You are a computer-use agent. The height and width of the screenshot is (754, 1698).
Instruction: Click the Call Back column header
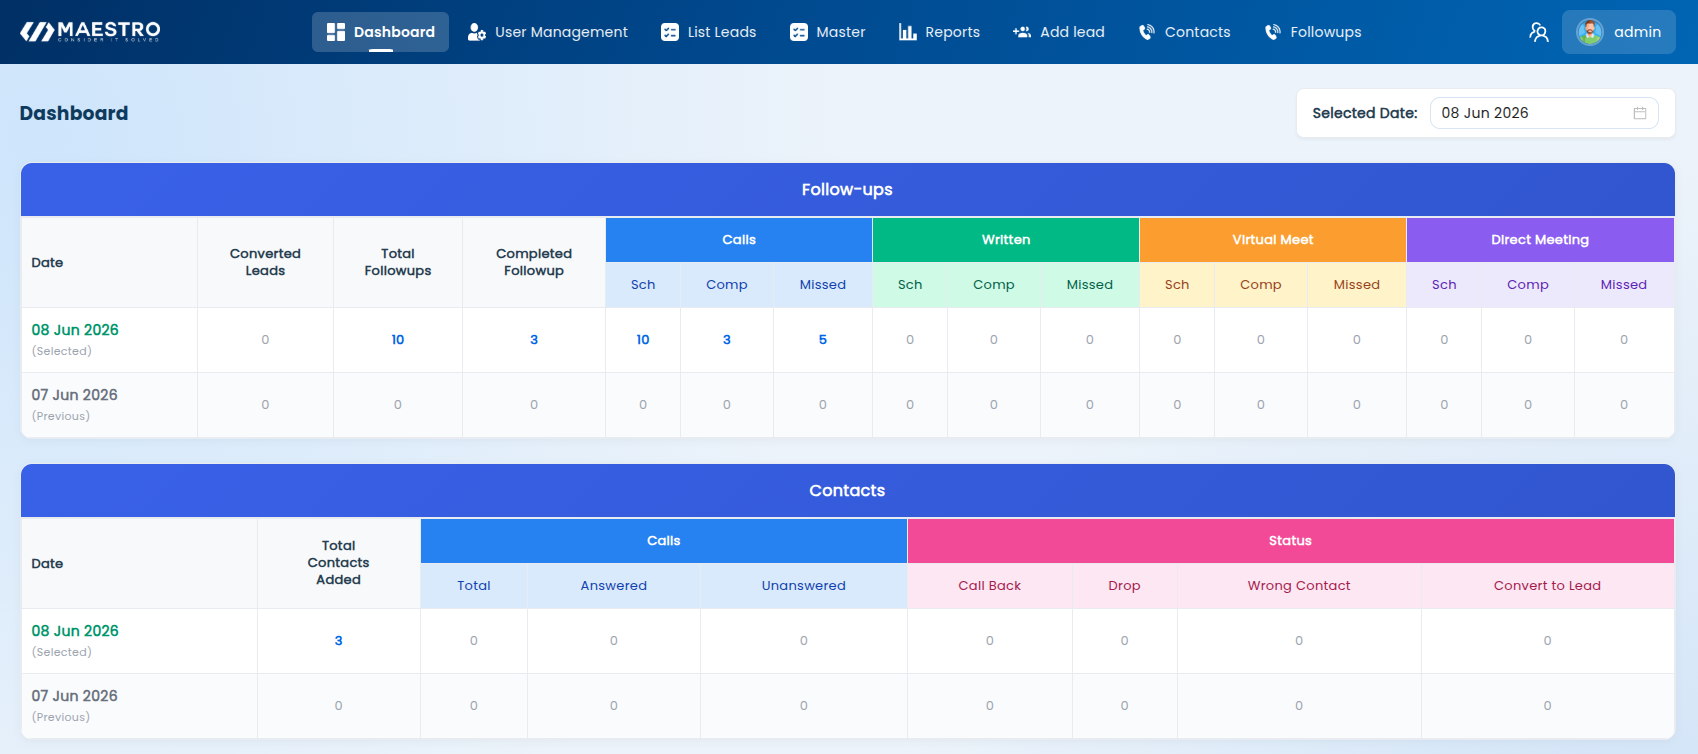pyautogui.click(x=990, y=586)
